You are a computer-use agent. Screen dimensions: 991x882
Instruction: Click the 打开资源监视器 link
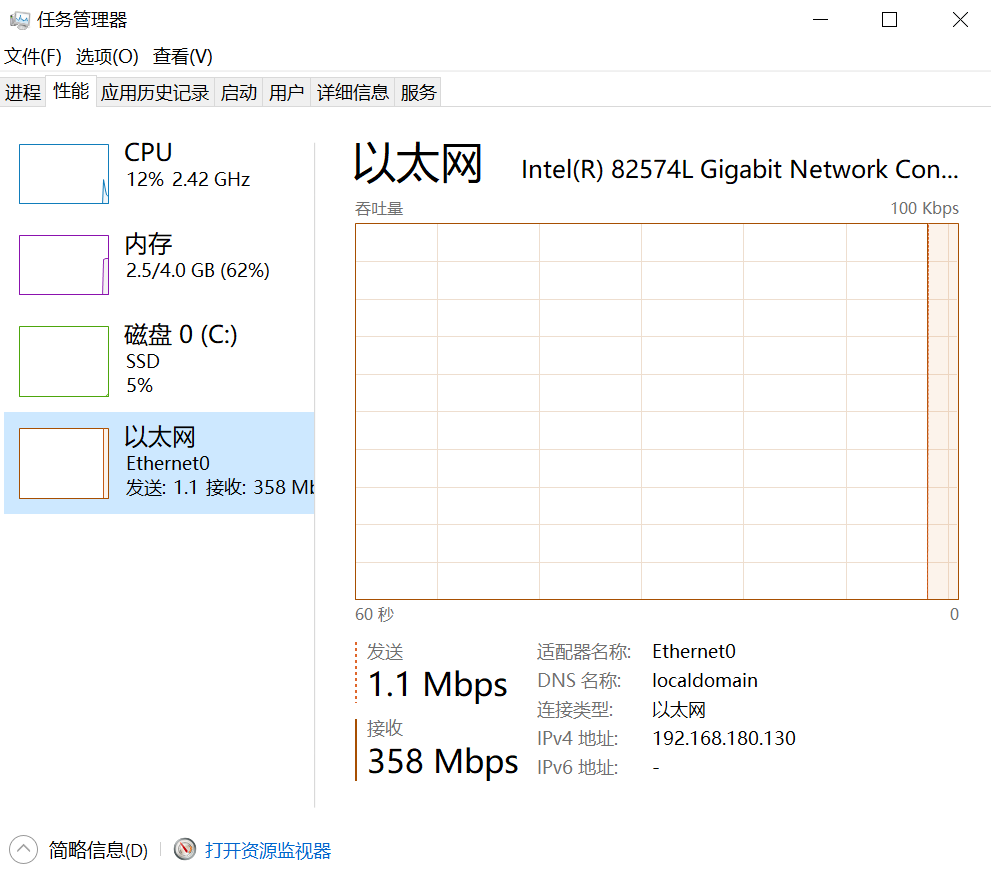(x=267, y=851)
